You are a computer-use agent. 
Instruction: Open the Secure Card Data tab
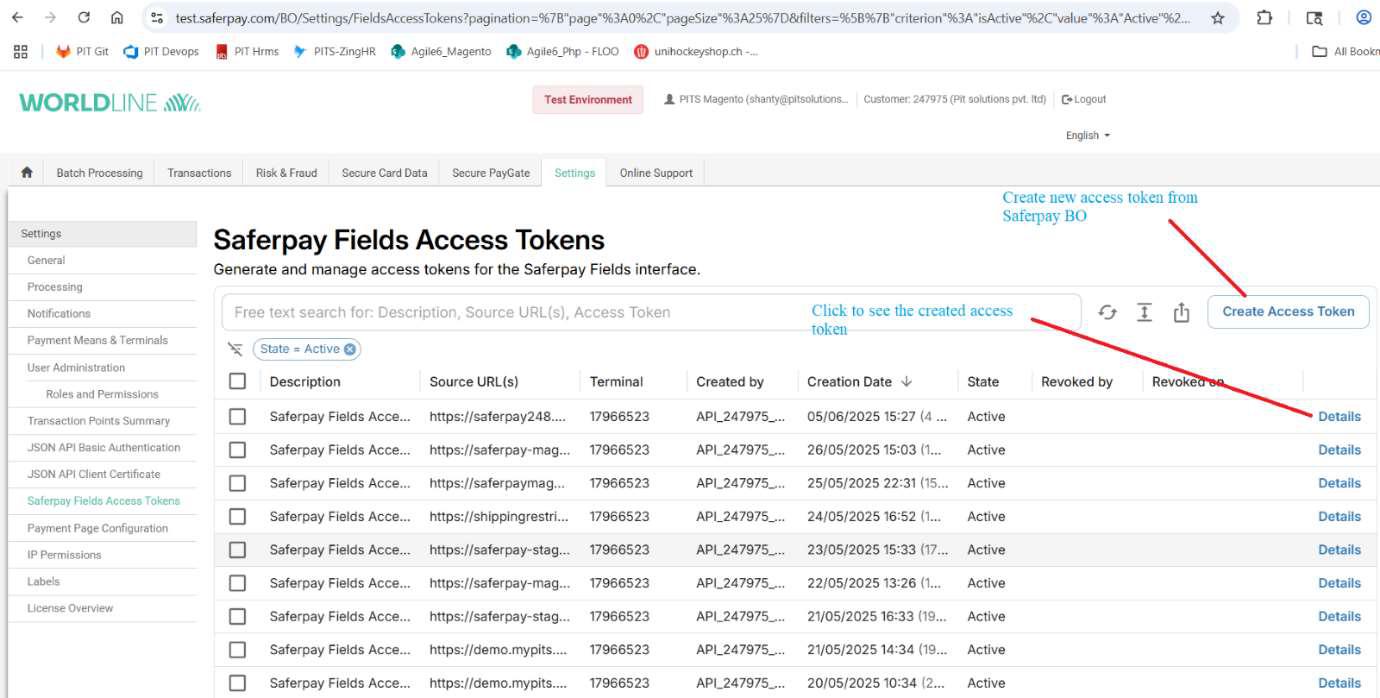[385, 172]
